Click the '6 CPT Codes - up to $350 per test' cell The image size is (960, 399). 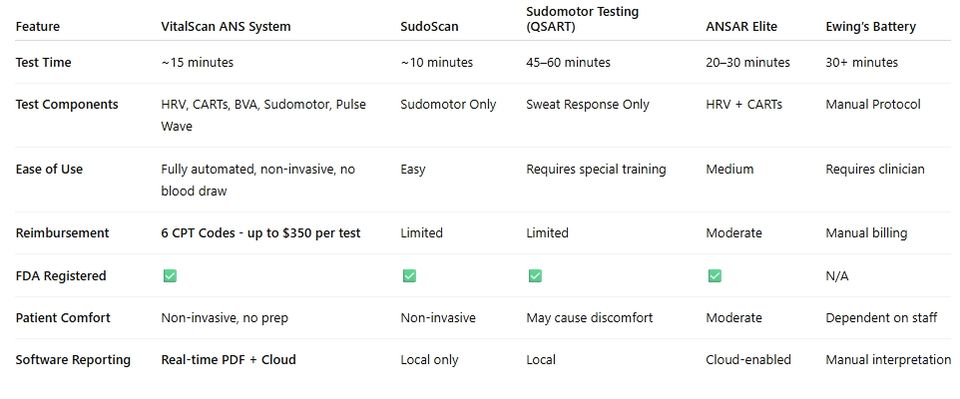coord(261,233)
